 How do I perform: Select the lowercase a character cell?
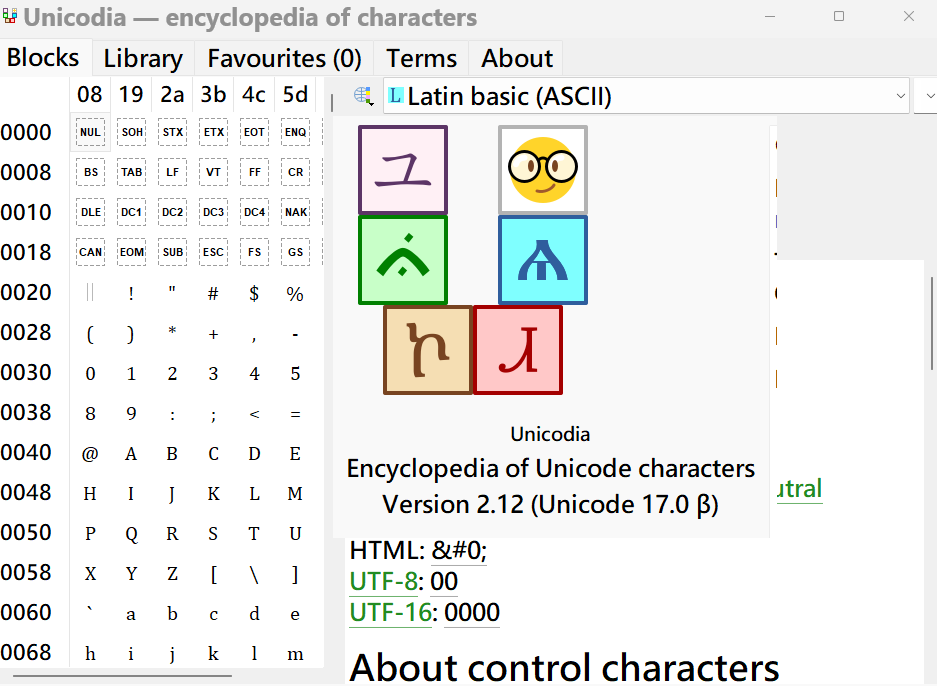click(131, 612)
